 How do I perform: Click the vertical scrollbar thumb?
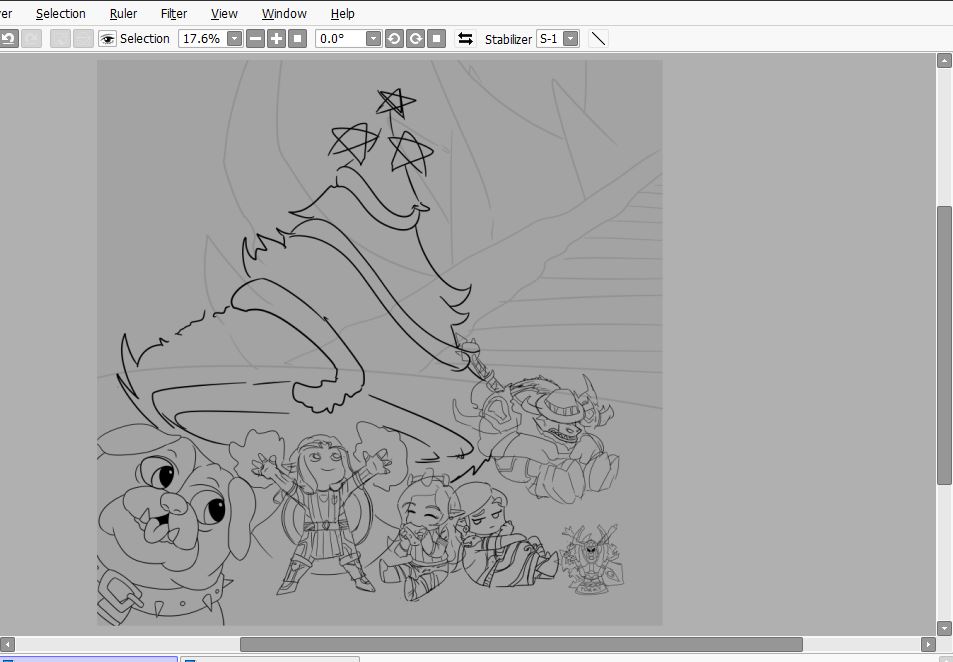pos(944,345)
